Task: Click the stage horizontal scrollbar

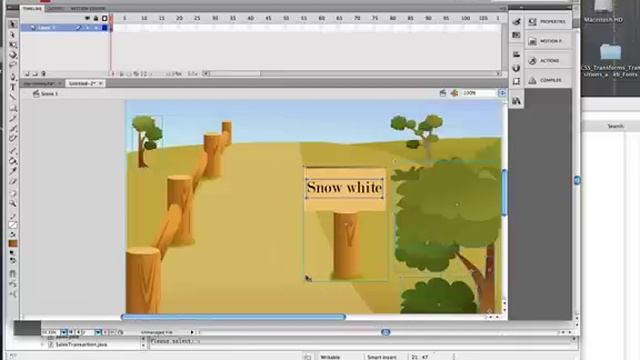Action: 233,317
